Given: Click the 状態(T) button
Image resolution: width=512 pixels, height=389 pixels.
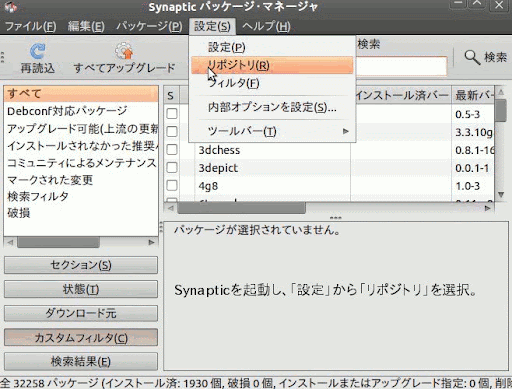Looking at the screenshot, I should (81, 289).
